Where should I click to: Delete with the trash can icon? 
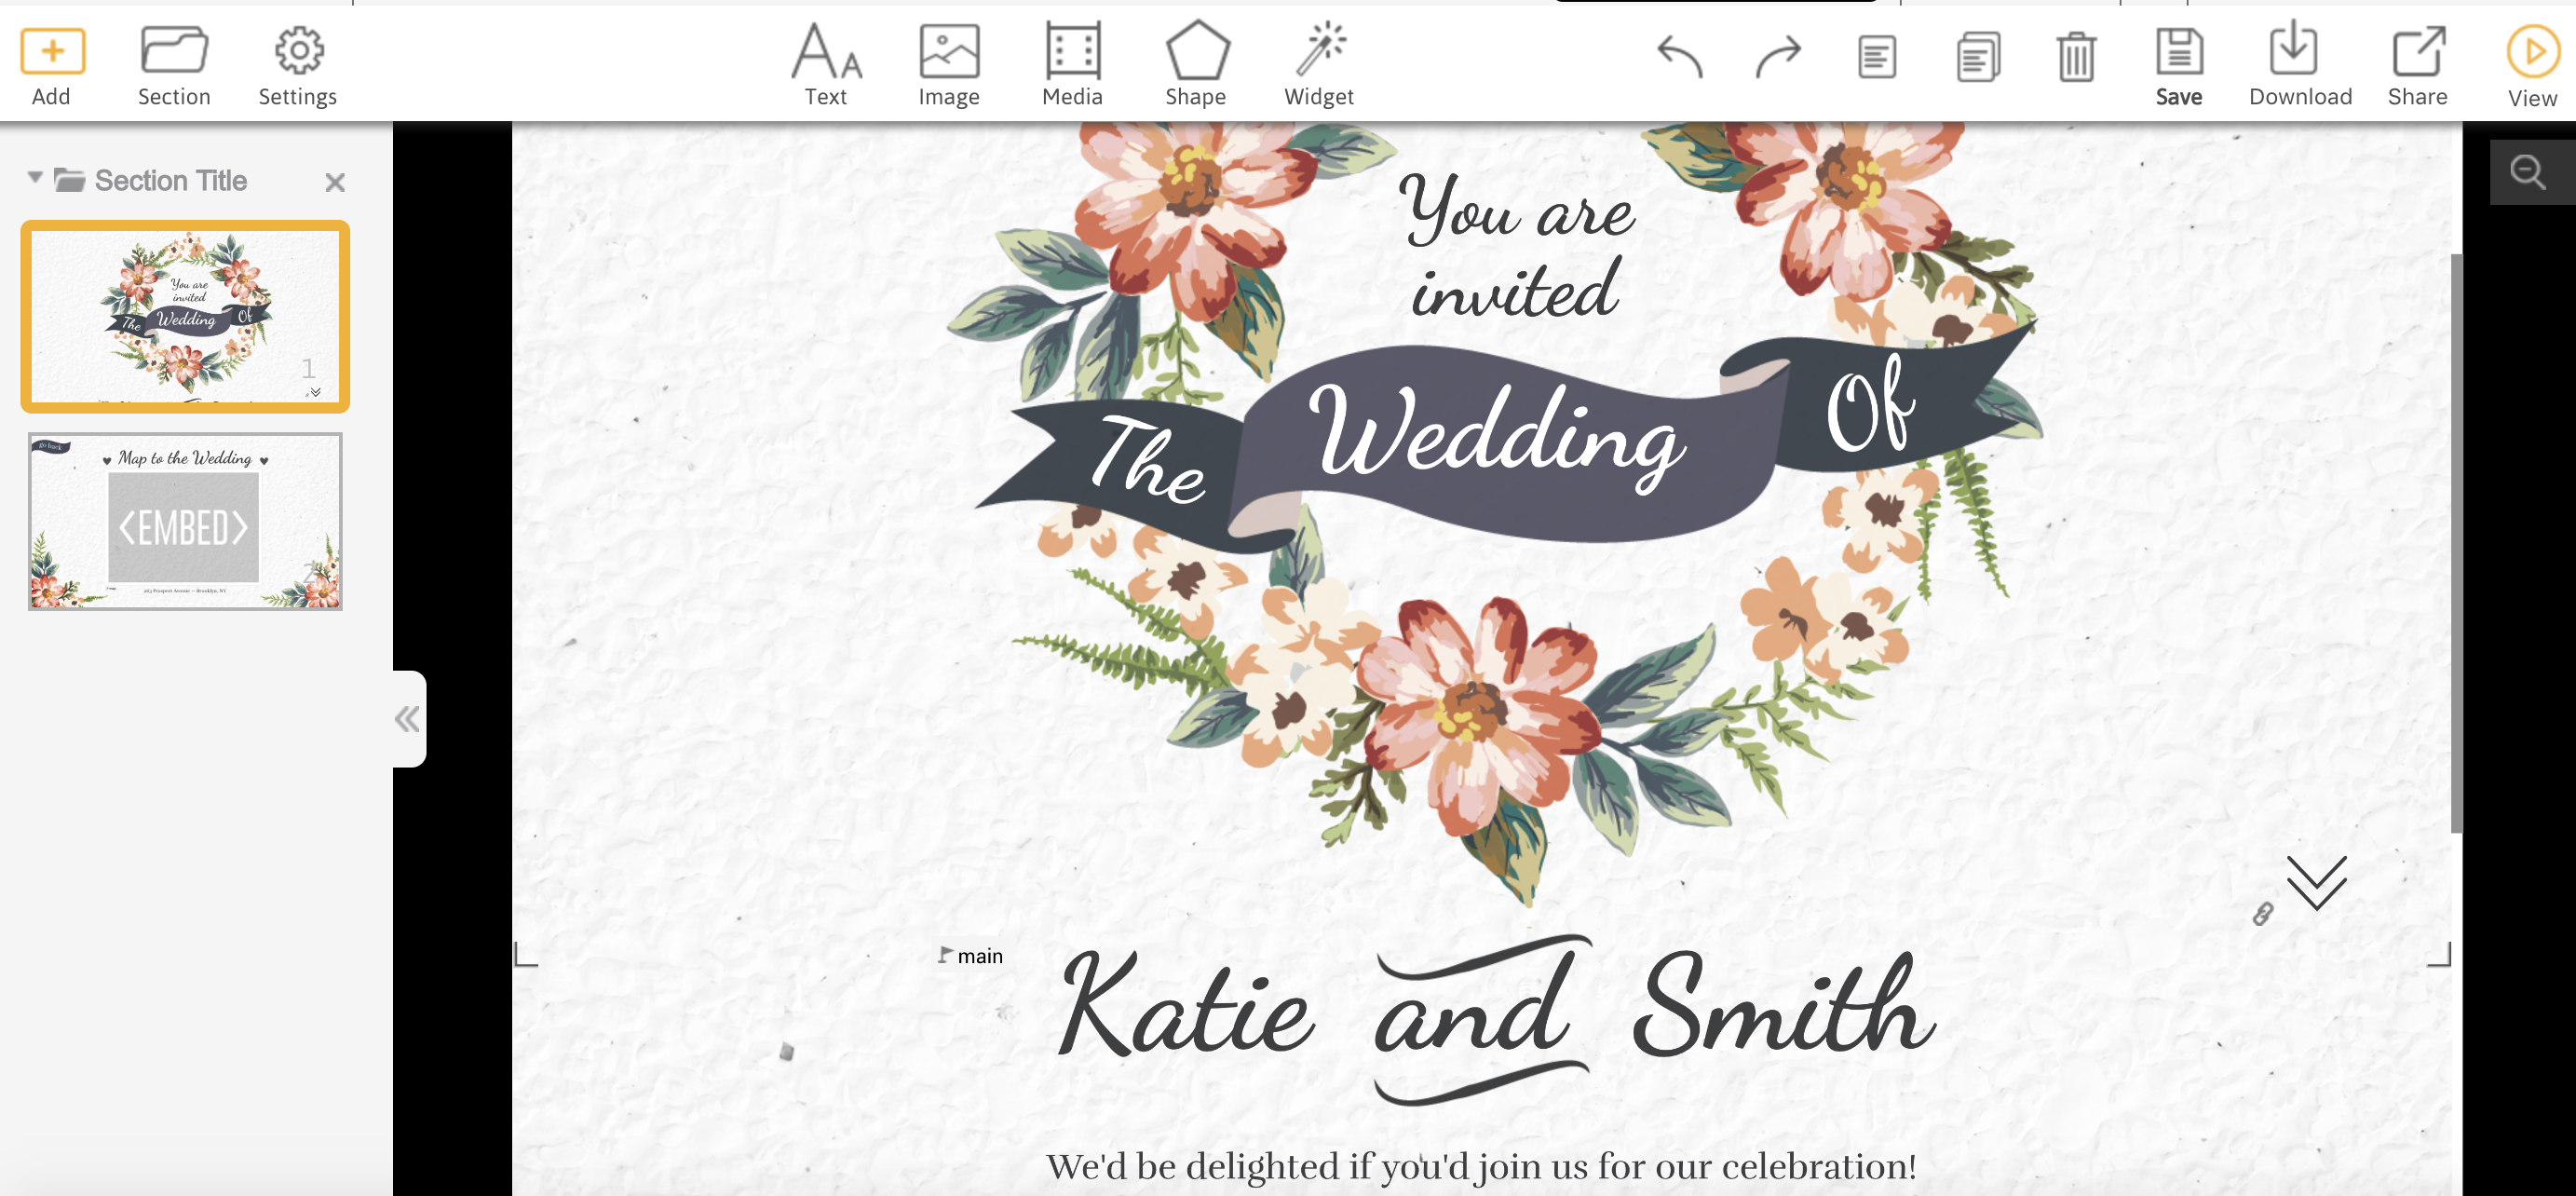coord(2076,56)
